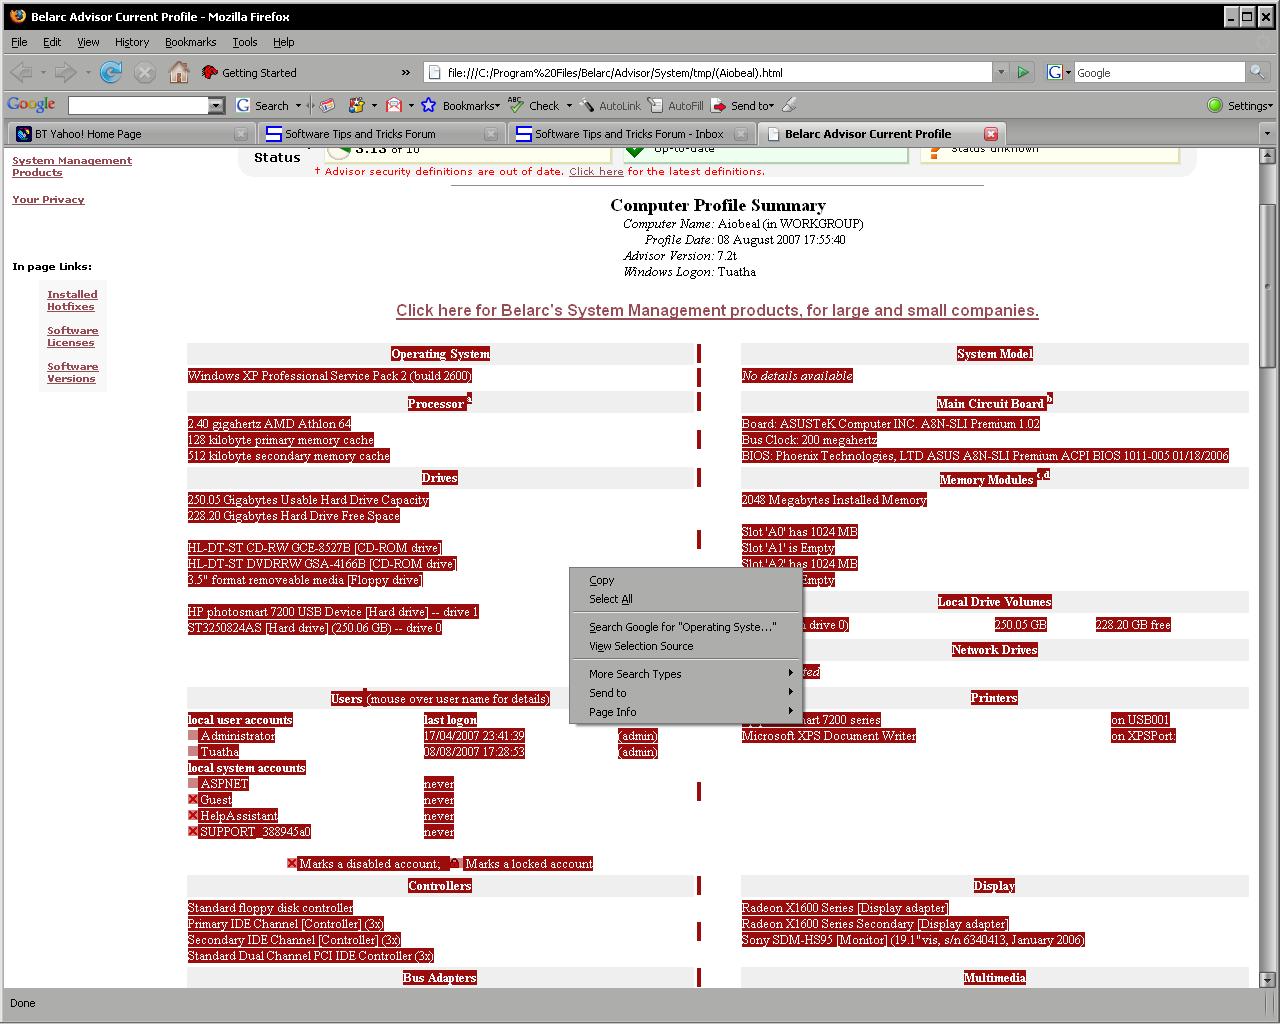Open the search engine selector dropdown

coord(1058,72)
